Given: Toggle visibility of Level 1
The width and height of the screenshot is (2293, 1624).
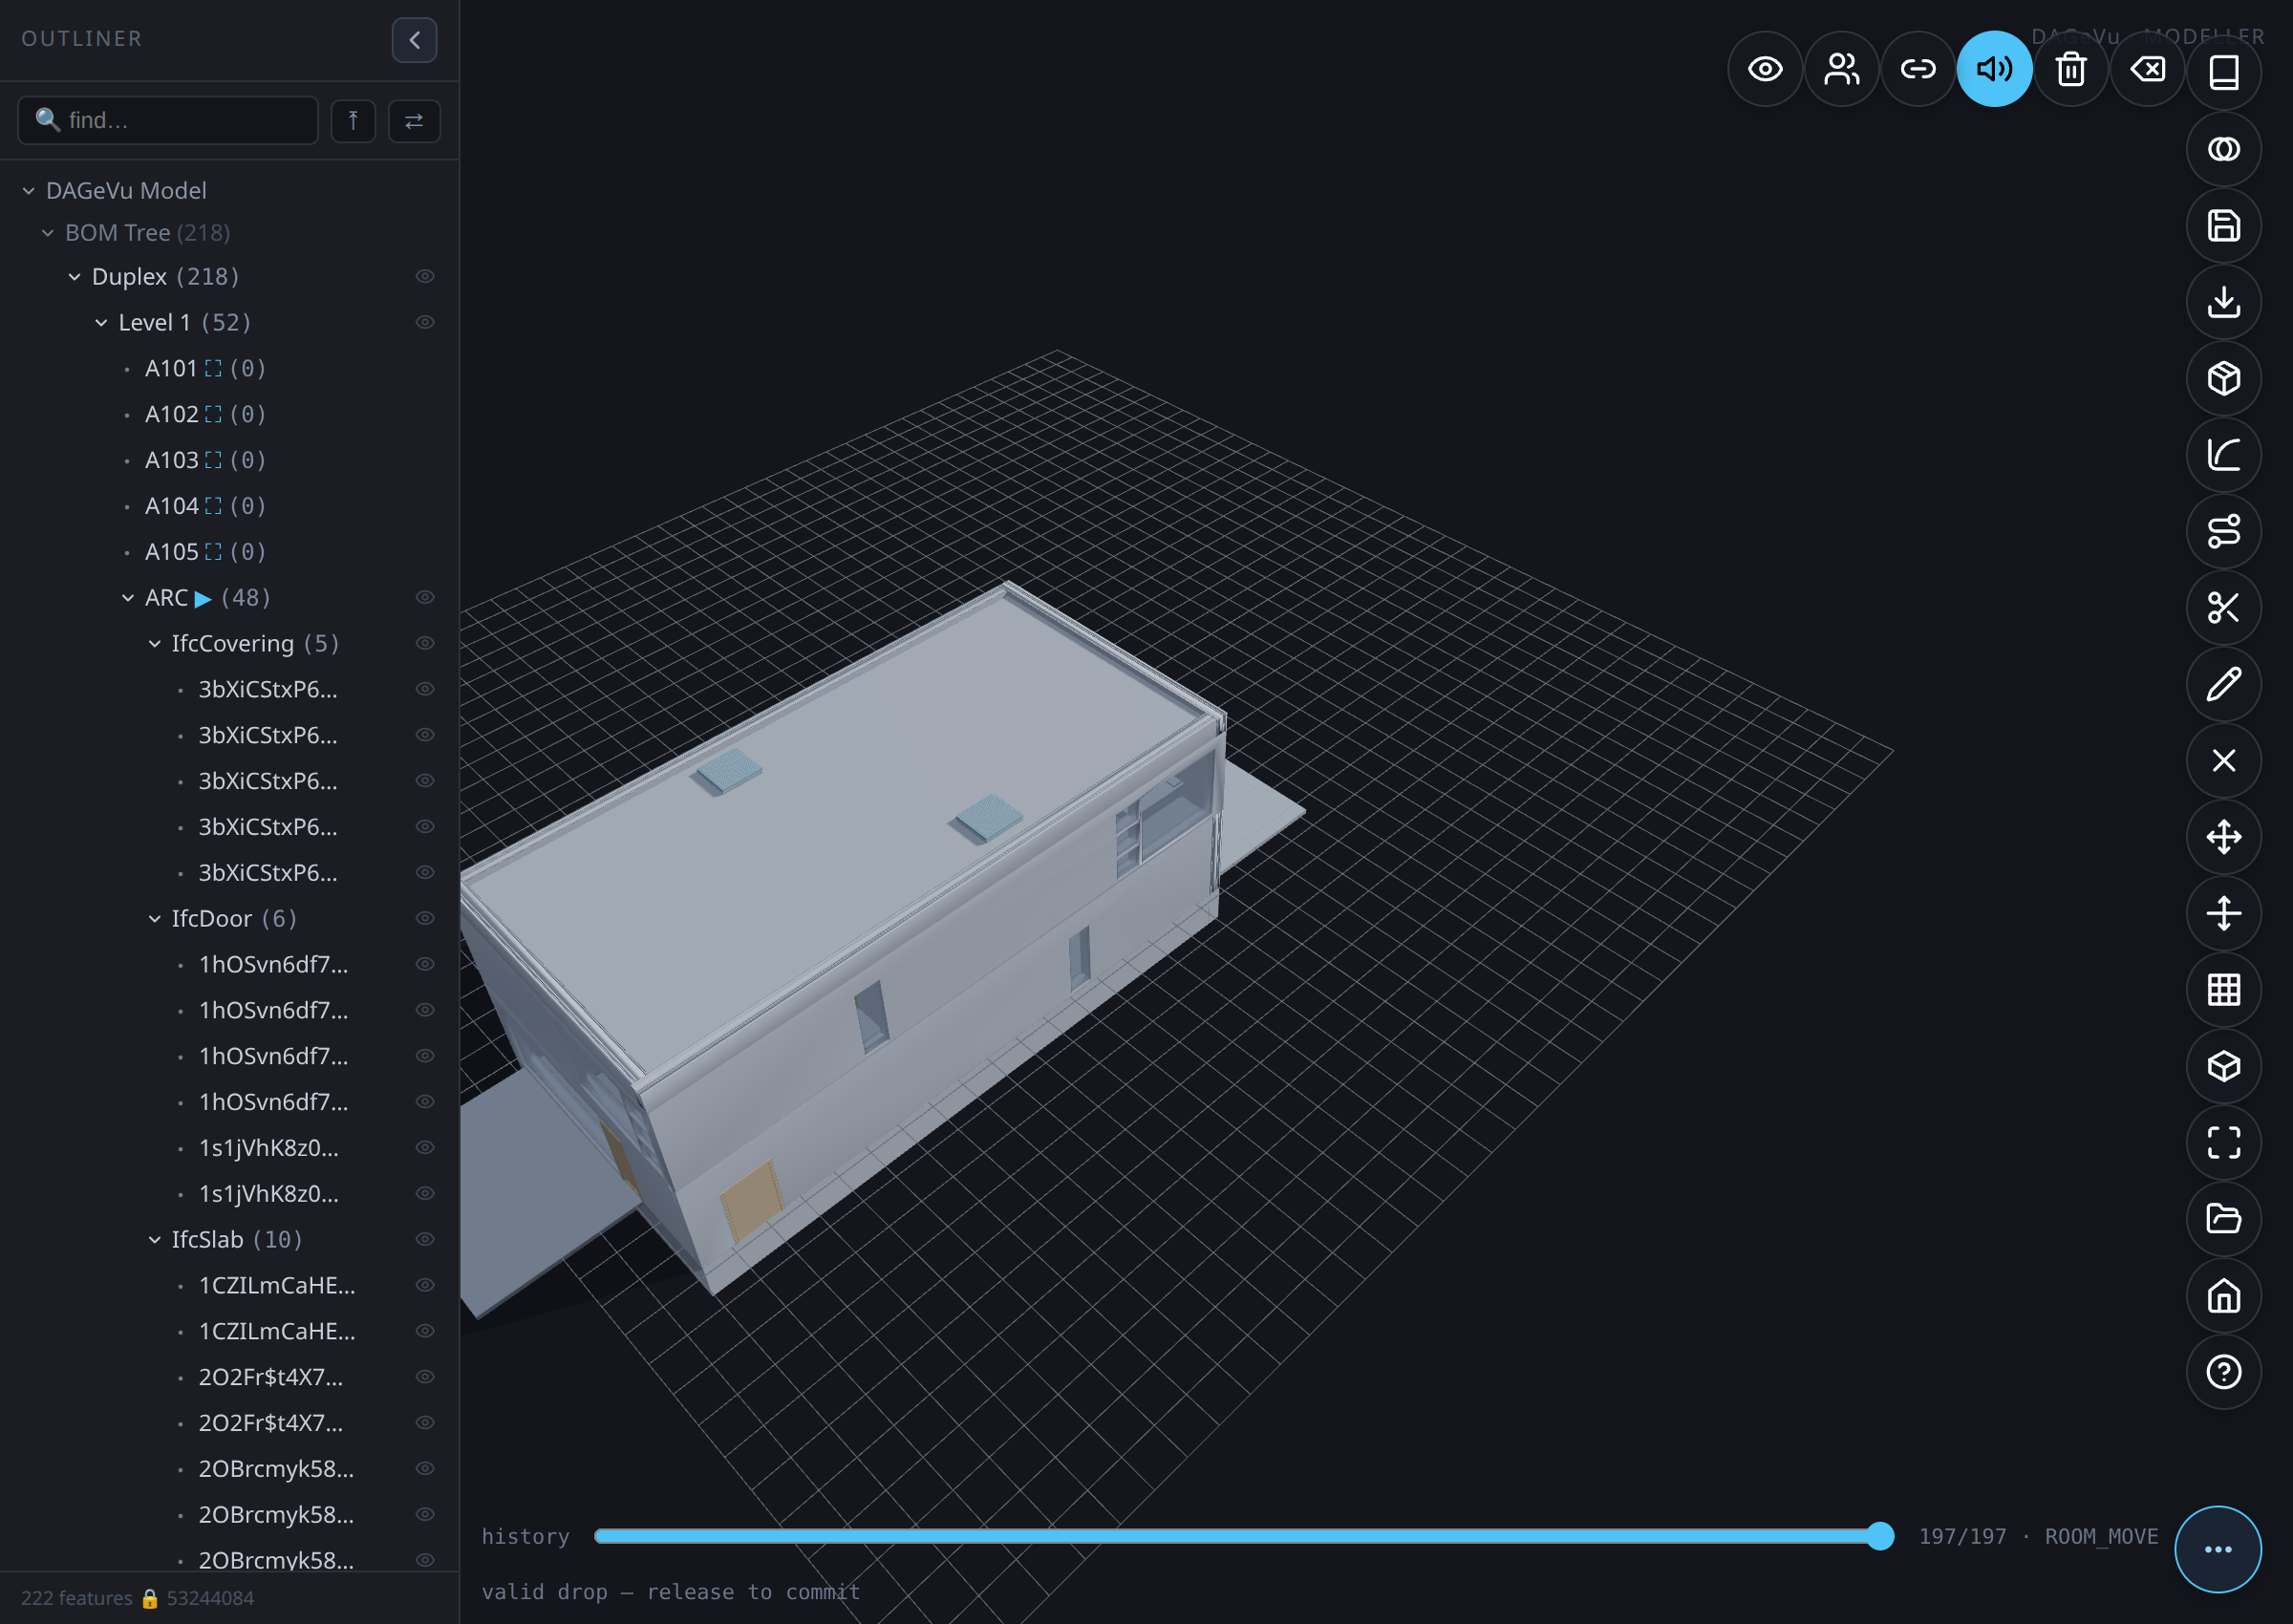Looking at the screenshot, I should coord(425,323).
